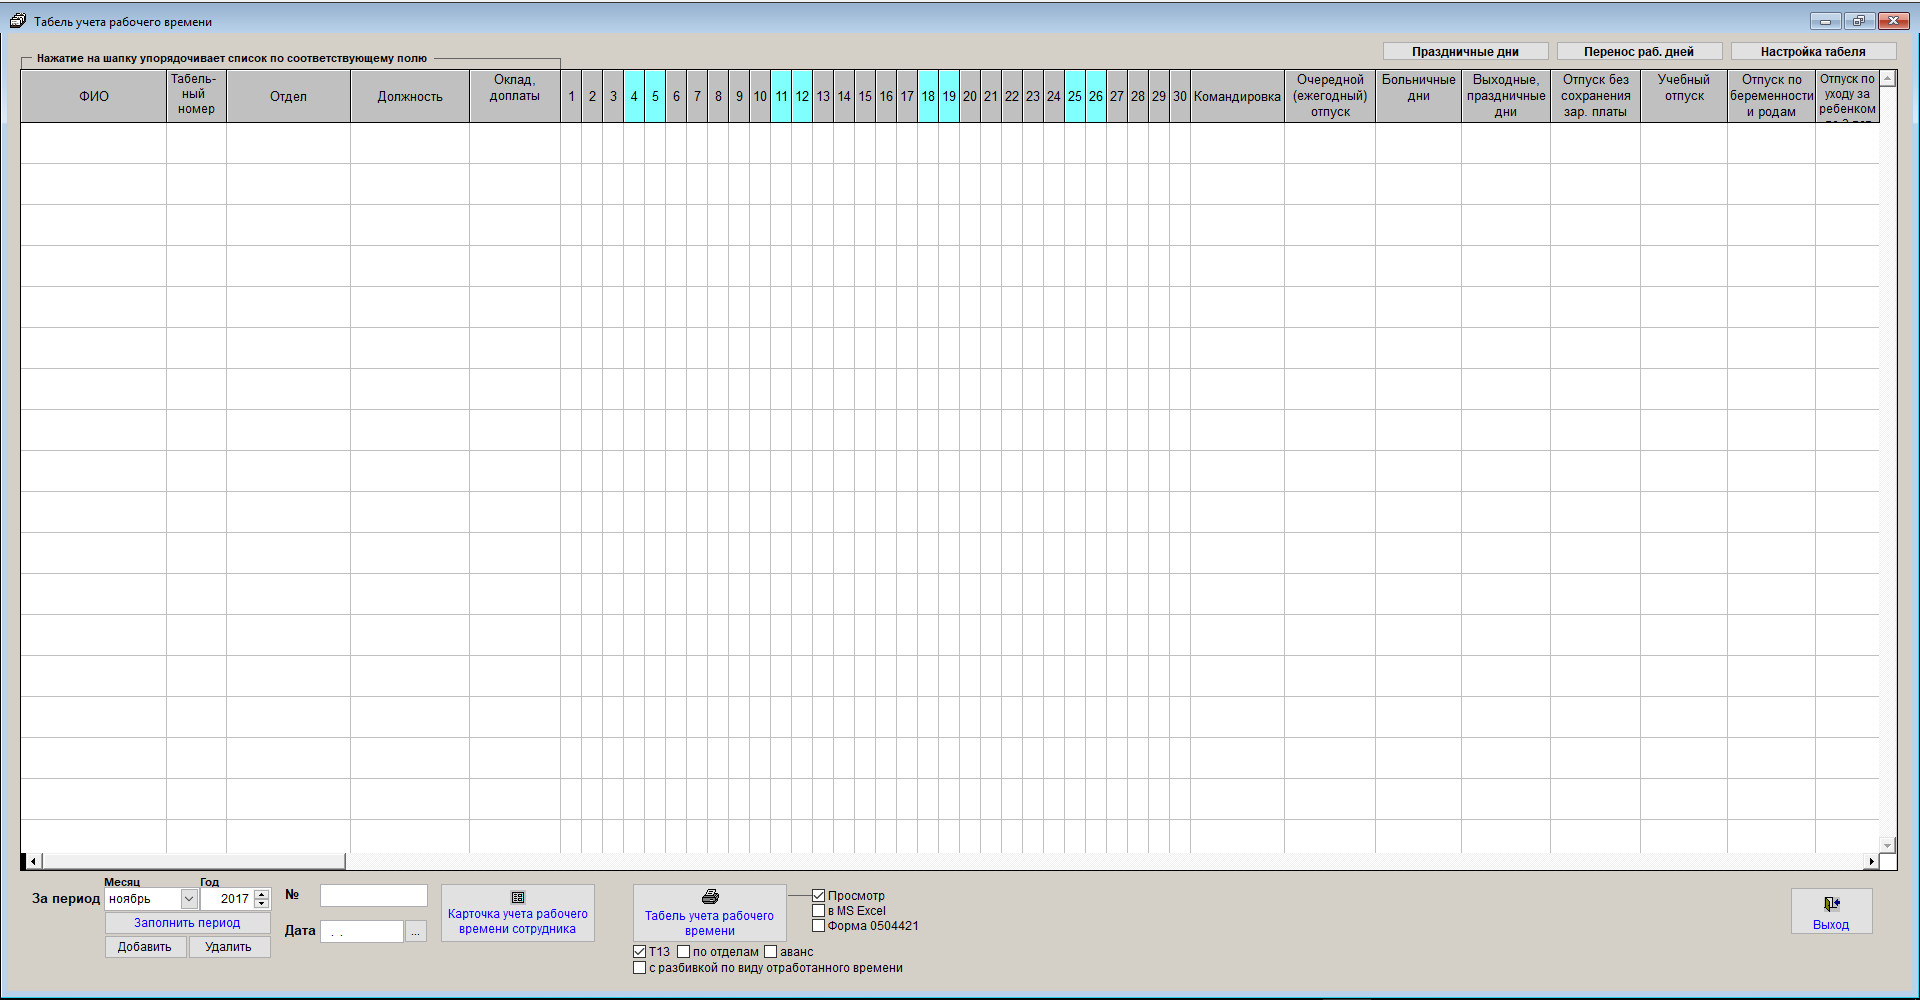Toggle the Т13 checkbox

point(640,952)
